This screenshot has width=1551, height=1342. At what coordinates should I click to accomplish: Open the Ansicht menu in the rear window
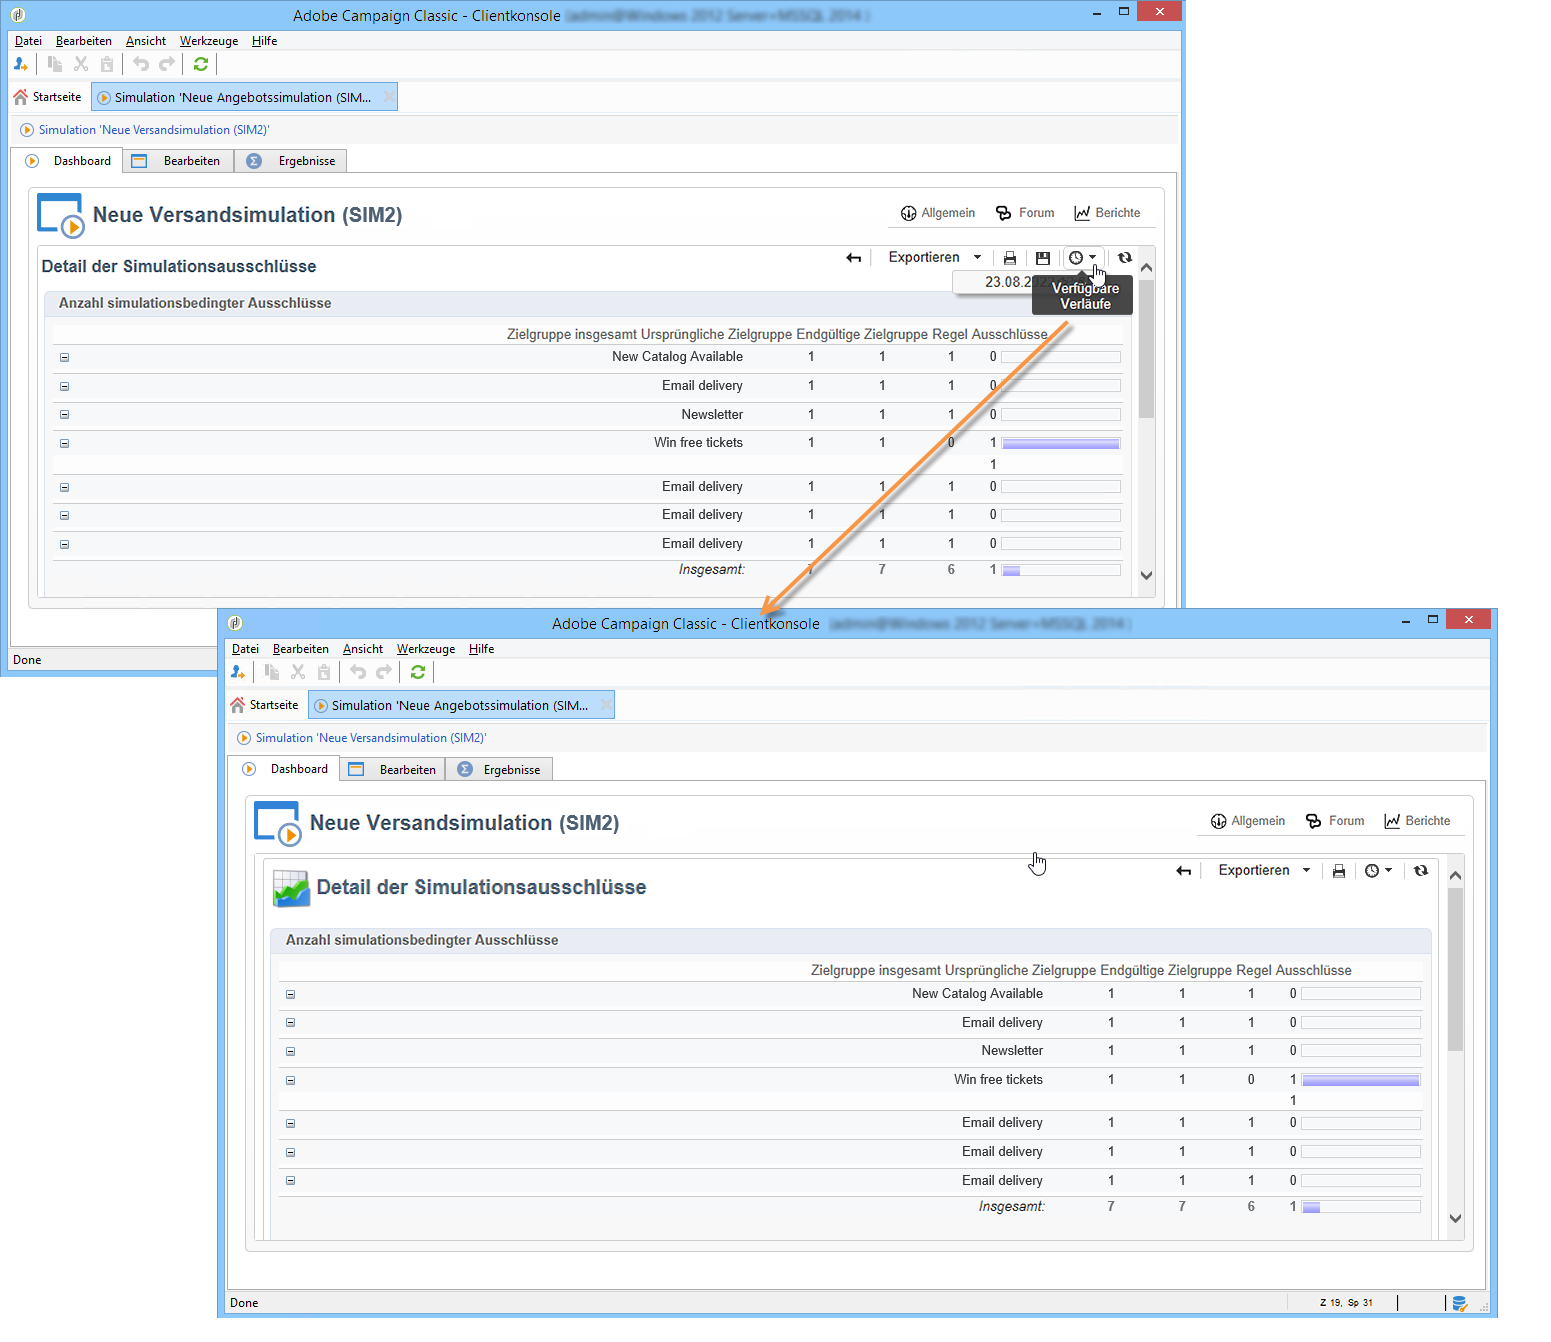[x=146, y=41]
